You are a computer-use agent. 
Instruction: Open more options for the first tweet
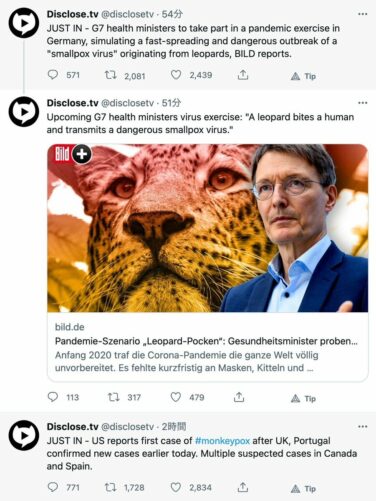click(x=362, y=14)
